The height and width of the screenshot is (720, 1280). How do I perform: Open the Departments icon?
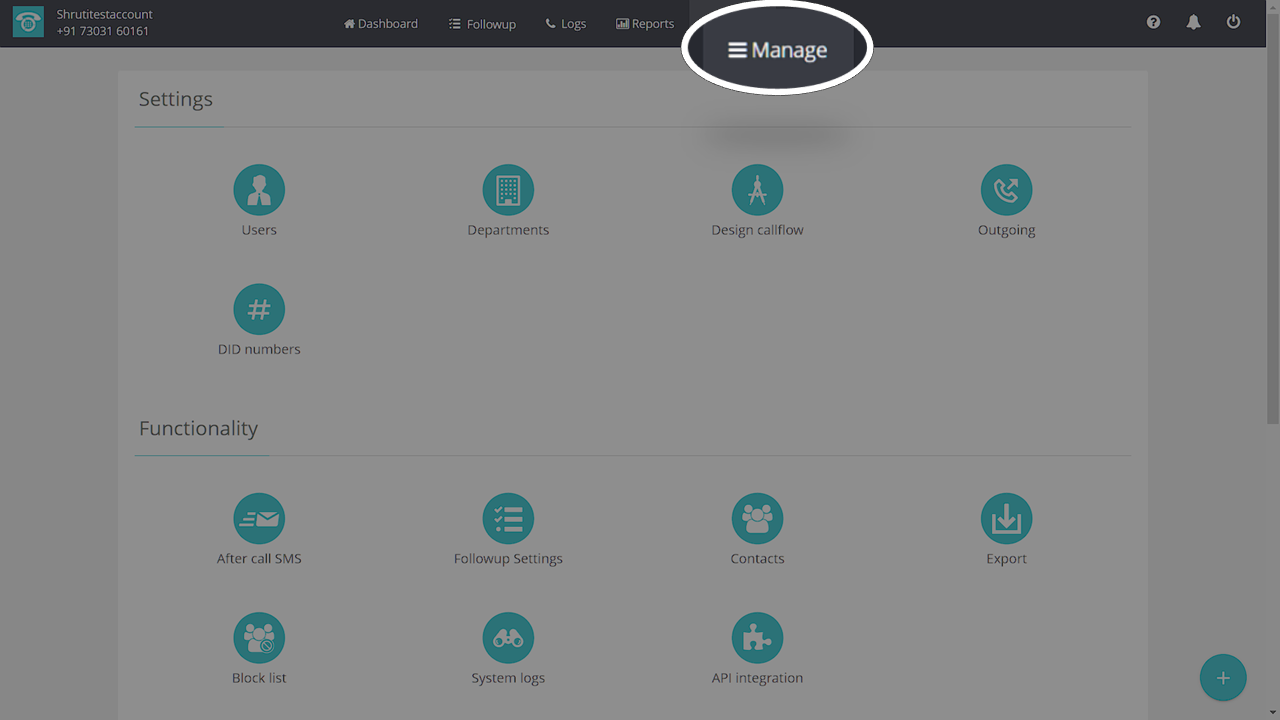click(x=508, y=190)
